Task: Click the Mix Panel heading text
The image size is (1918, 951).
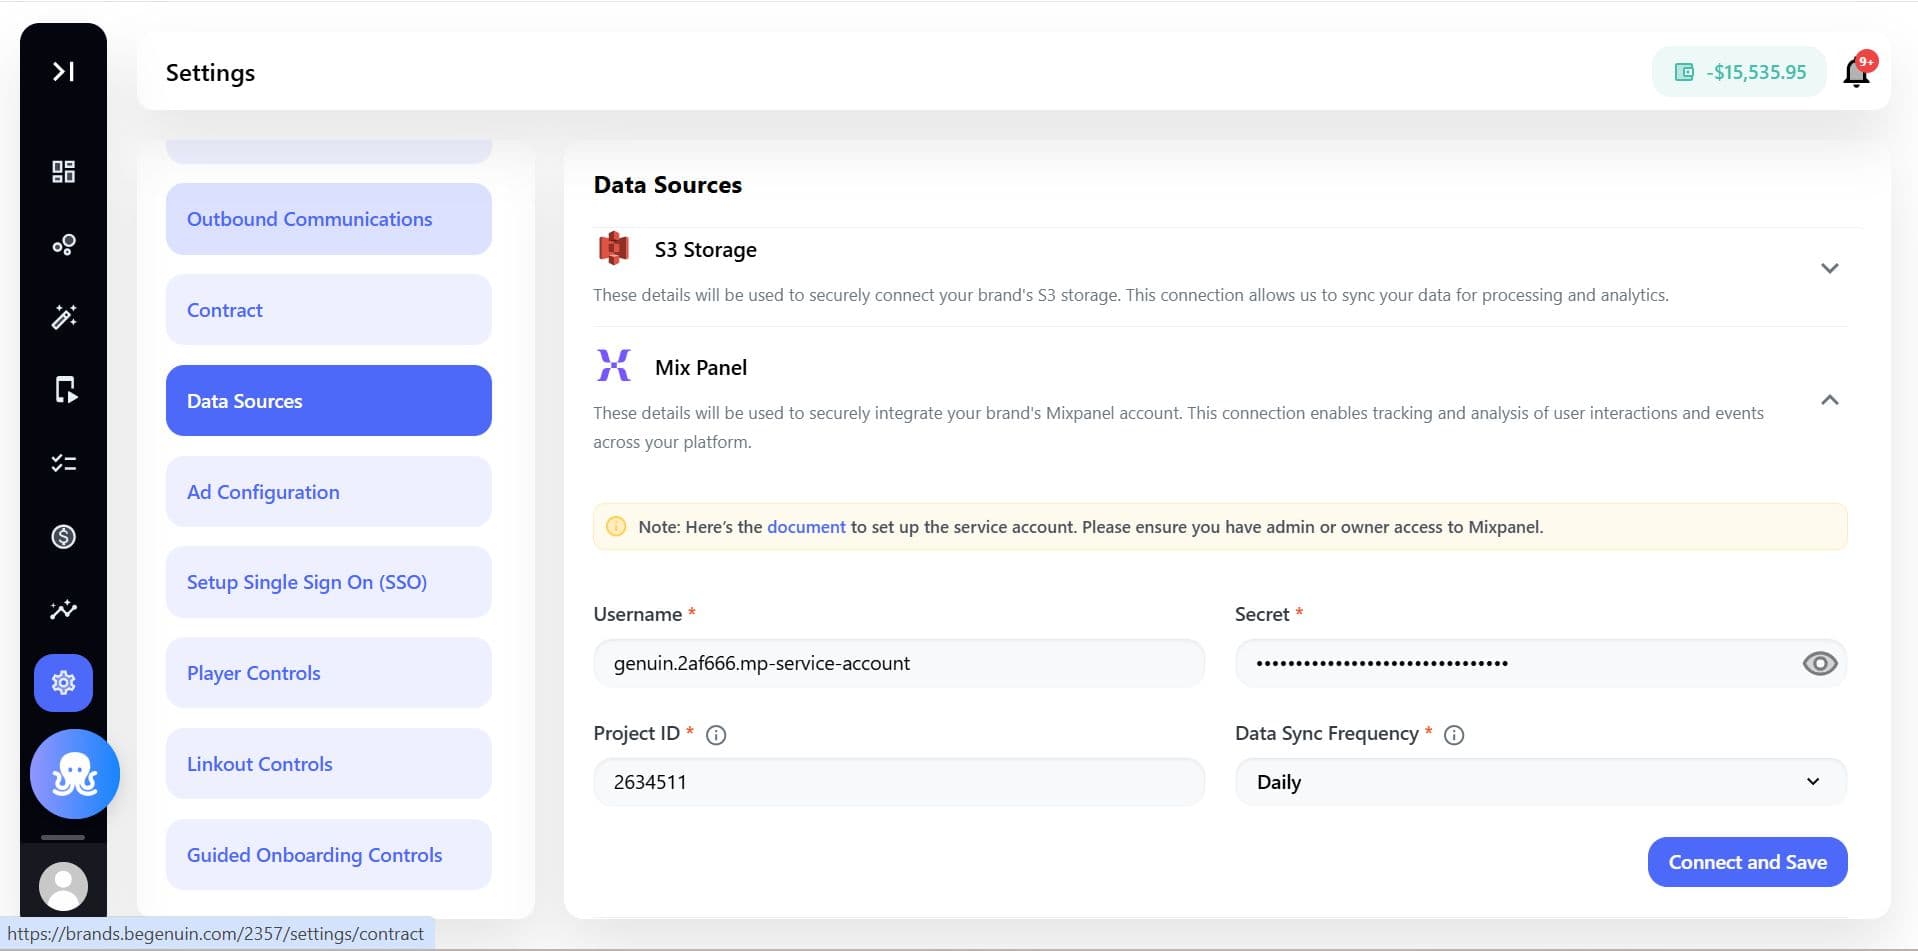Action: click(x=701, y=368)
